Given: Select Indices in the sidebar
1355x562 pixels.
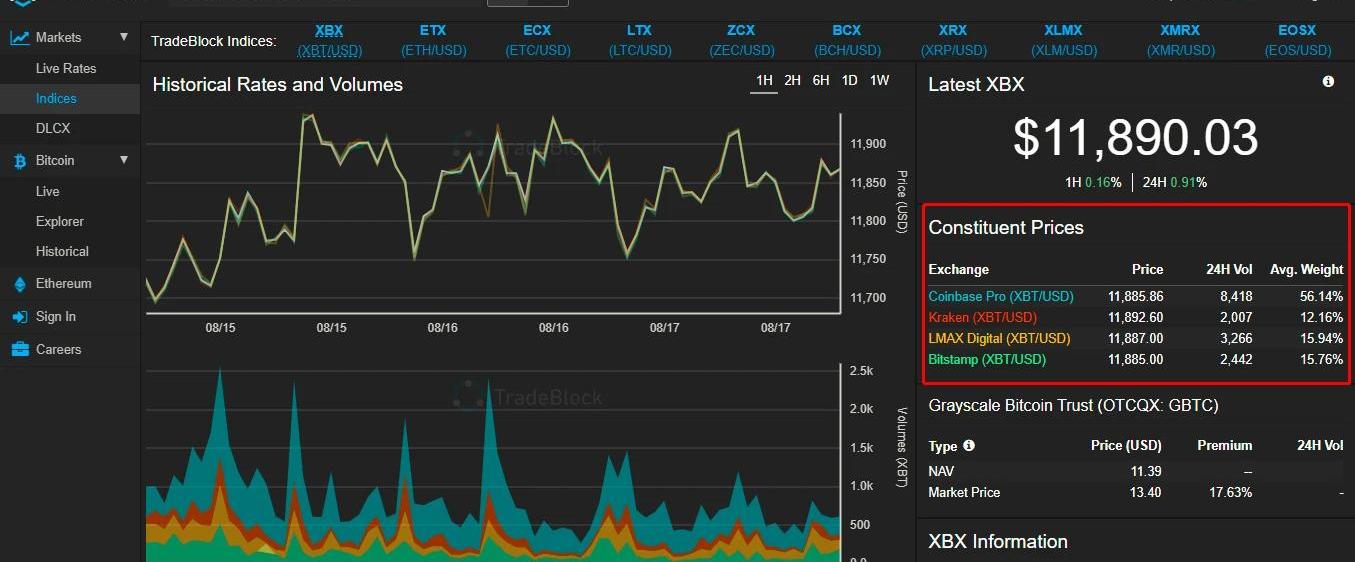Looking at the screenshot, I should click(x=56, y=98).
